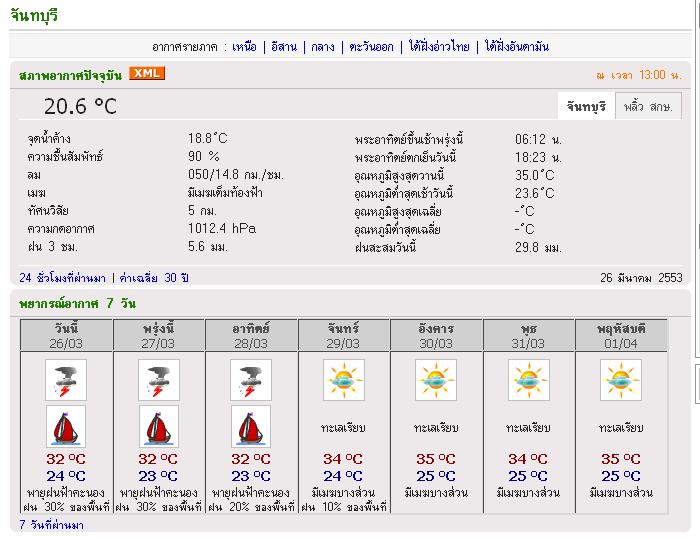Open the 7 วันที่ผ่านมา past week link
The width and height of the screenshot is (700, 538).
(51, 525)
